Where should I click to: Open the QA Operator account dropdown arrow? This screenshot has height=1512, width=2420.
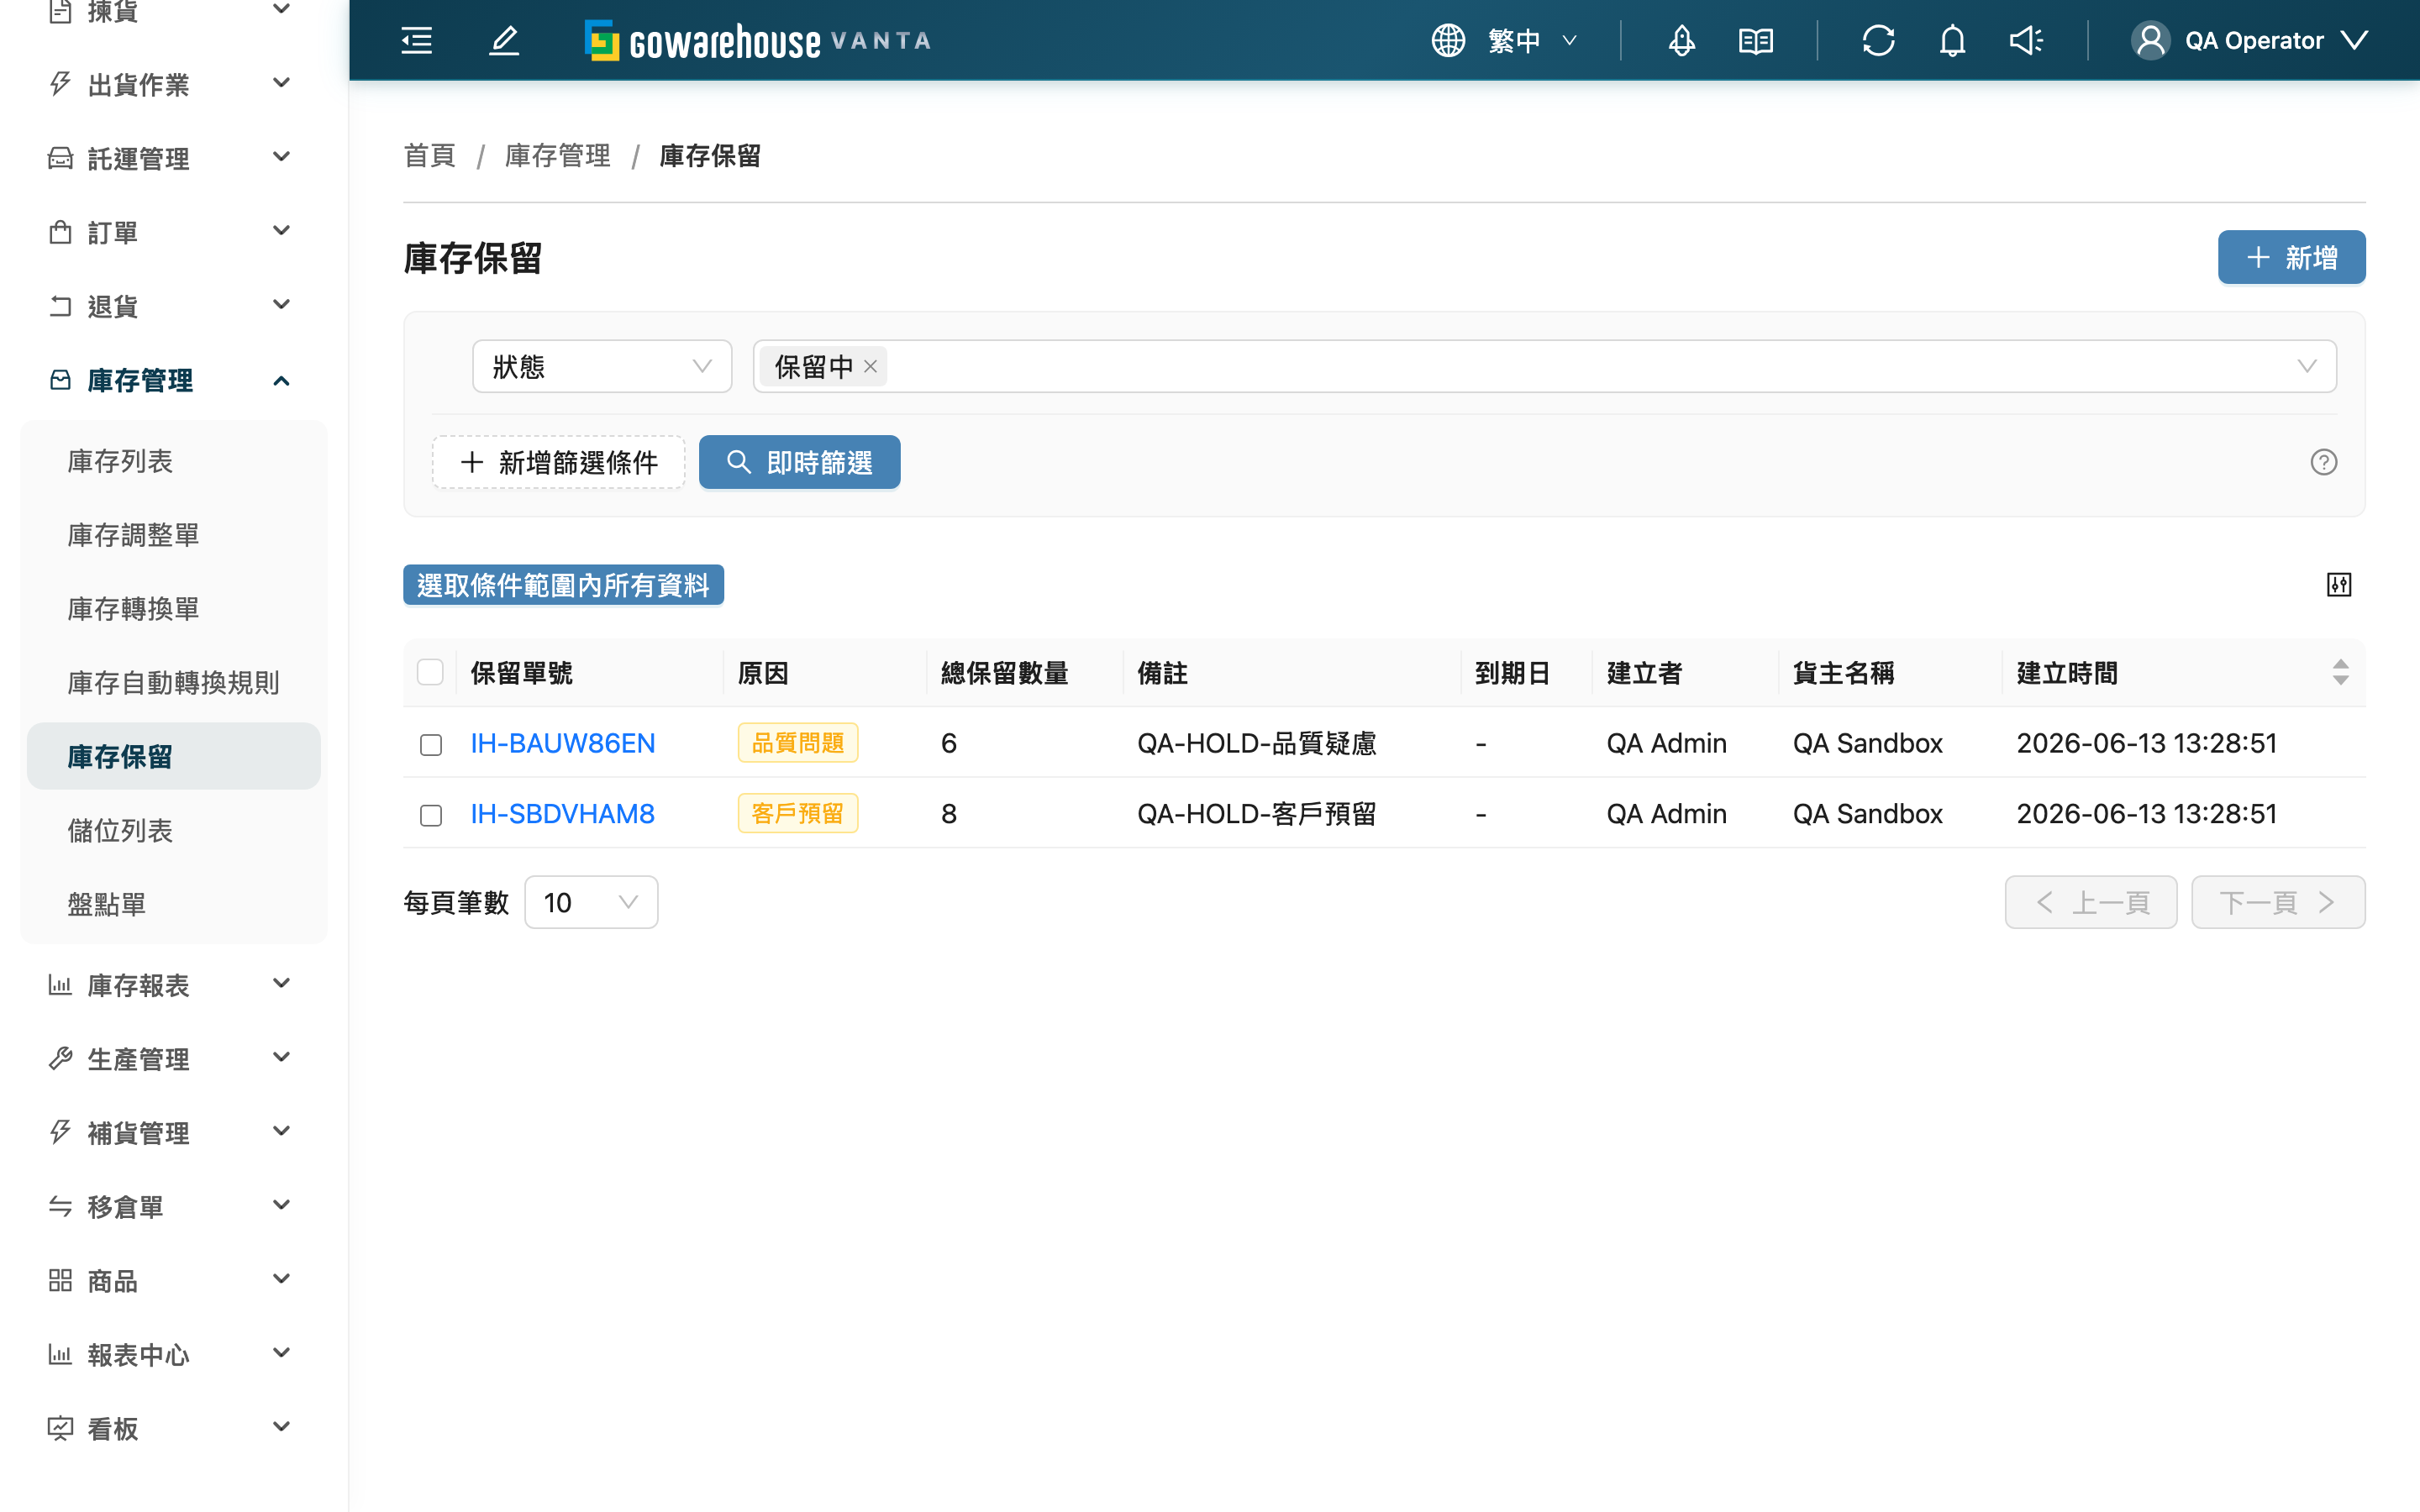point(2355,40)
